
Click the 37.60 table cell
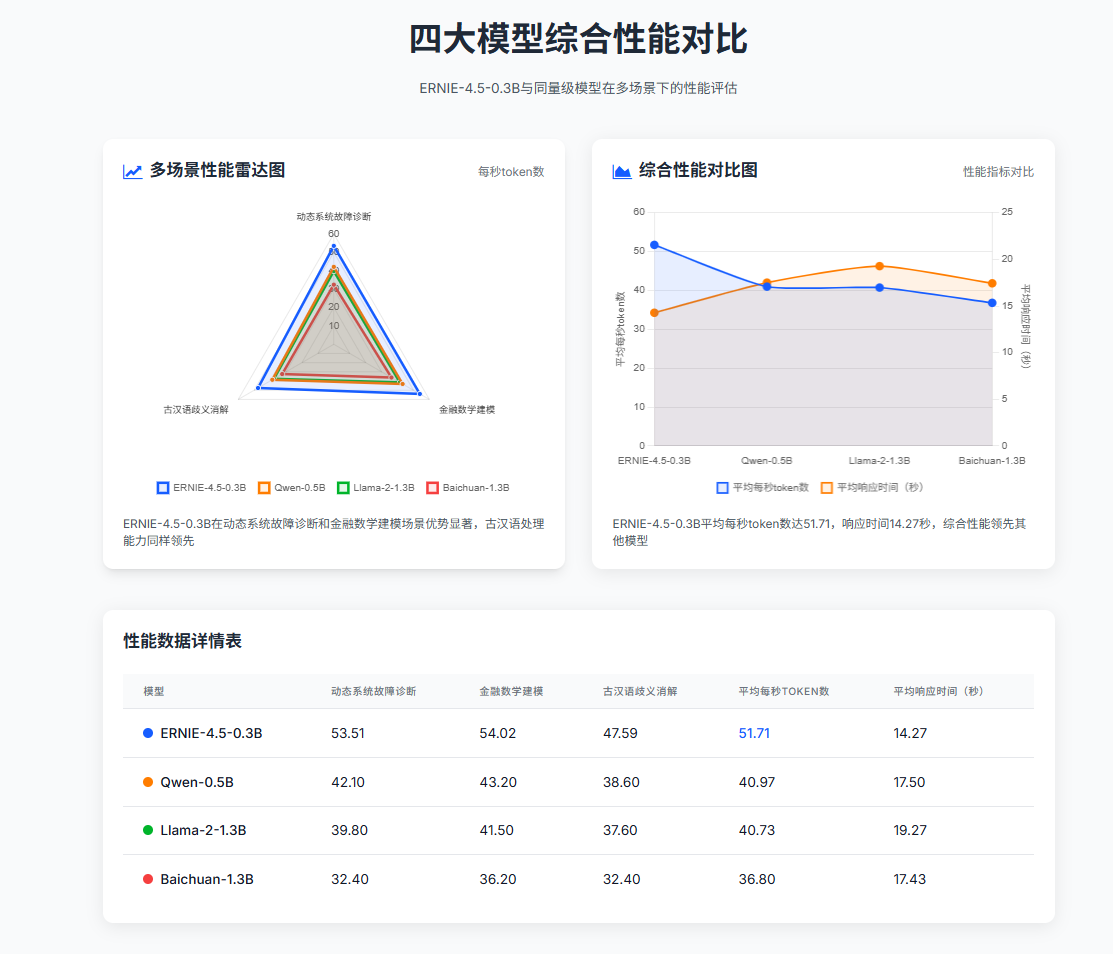620,830
